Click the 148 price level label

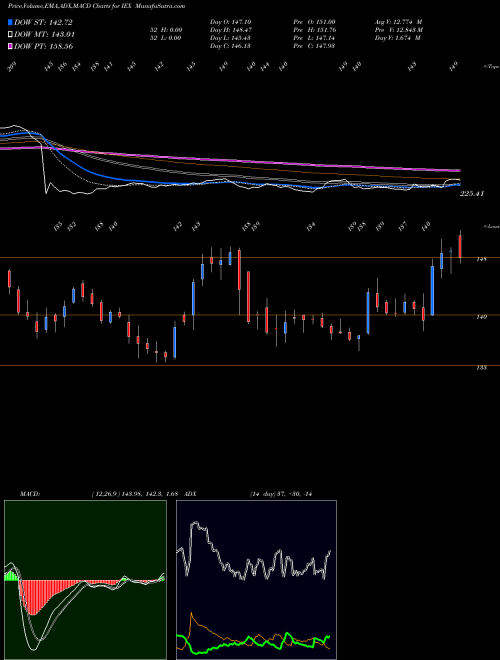[x=481, y=260]
